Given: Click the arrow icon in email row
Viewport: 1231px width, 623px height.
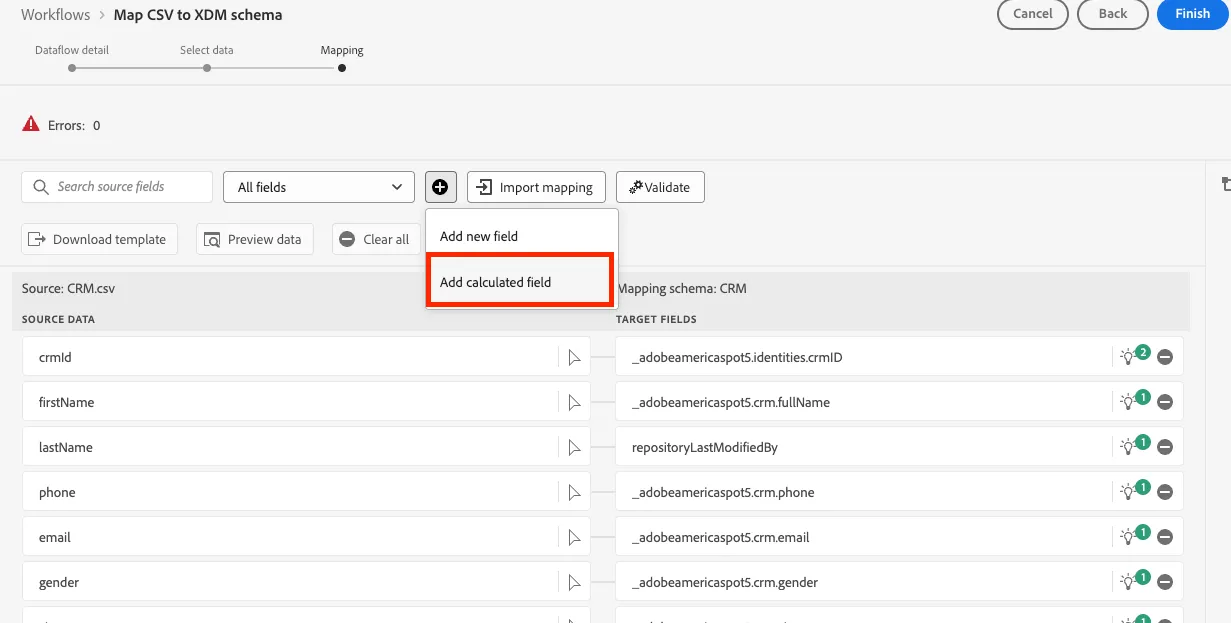Looking at the screenshot, I should pyautogui.click(x=574, y=537).
